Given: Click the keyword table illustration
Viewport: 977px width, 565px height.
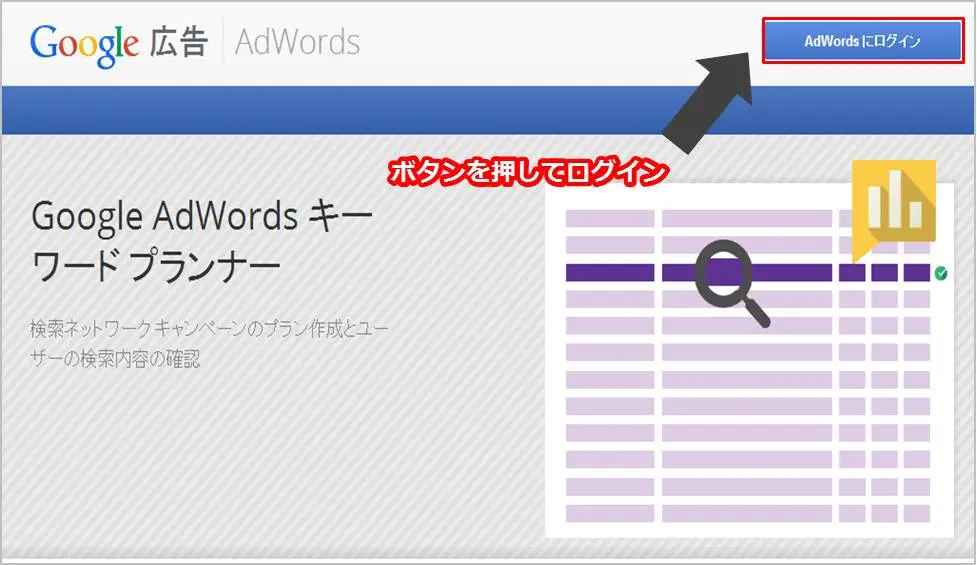Looking at the screenshot, I should [x=750, y=360].
